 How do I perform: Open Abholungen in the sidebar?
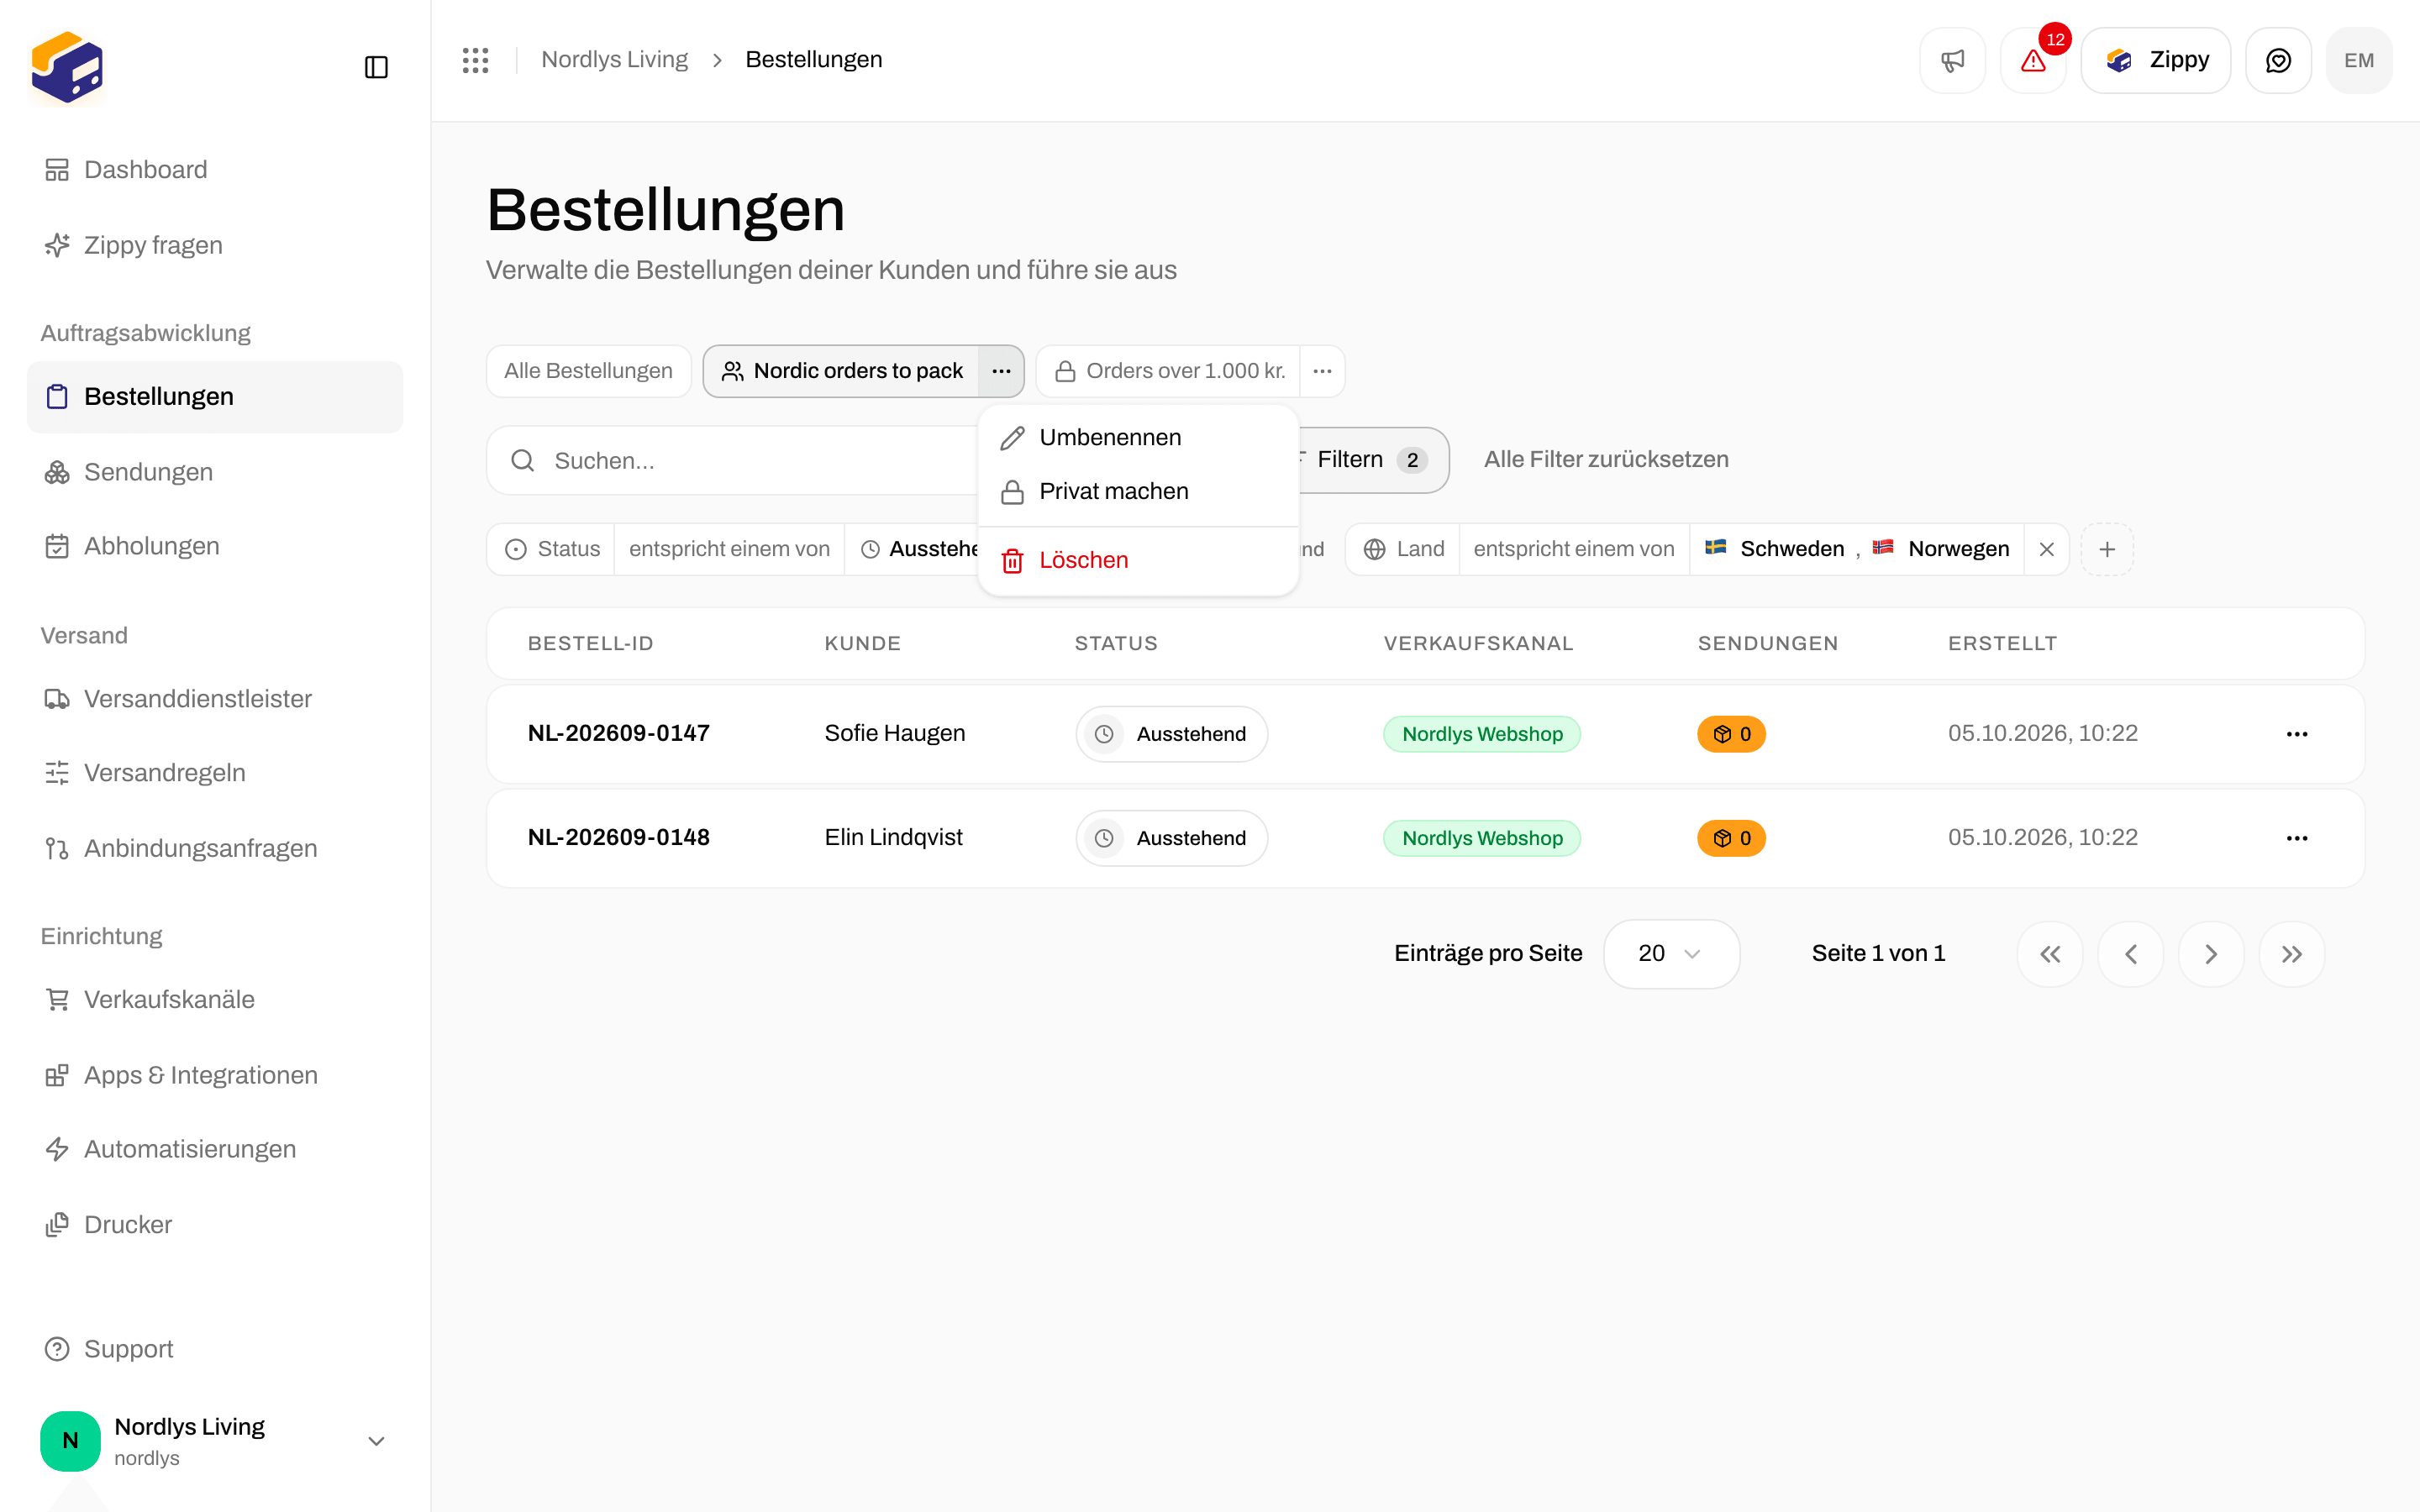tap(214, 546)
